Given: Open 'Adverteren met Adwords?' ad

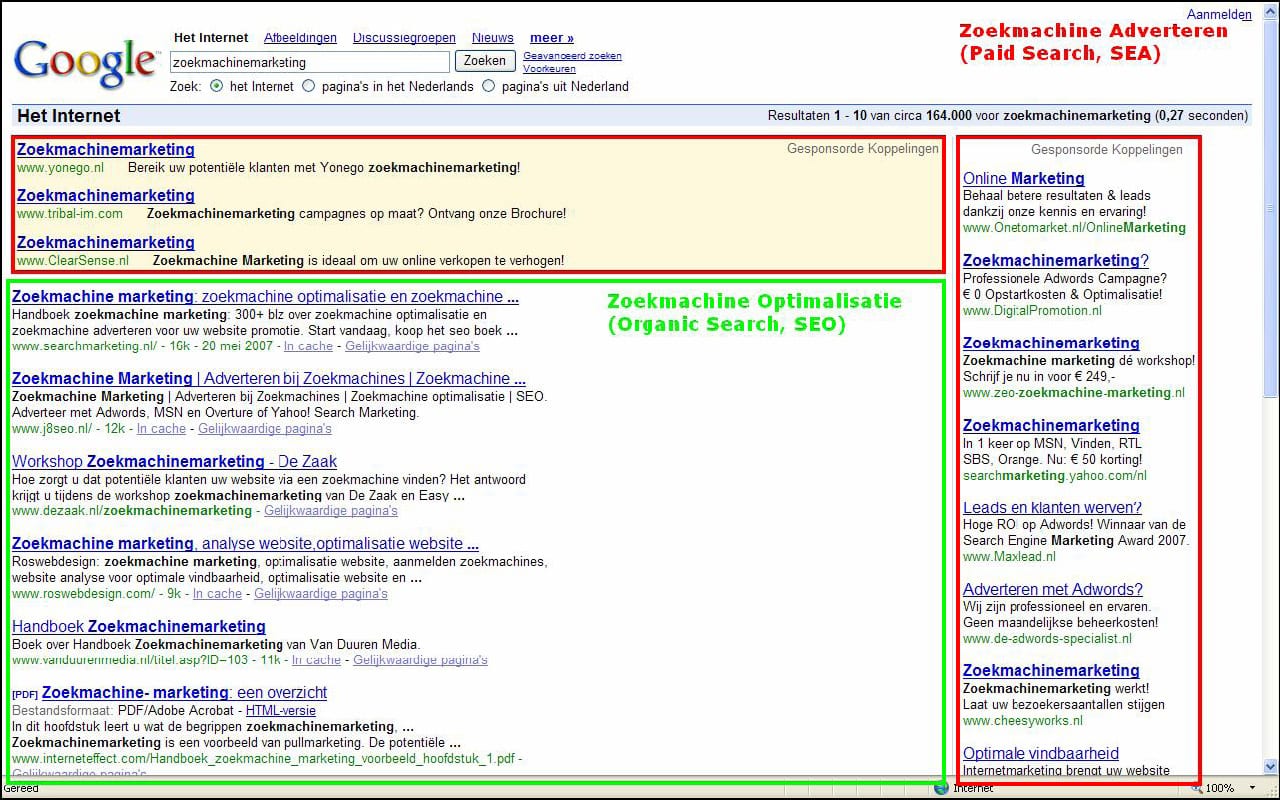Looking at the screenshot, I should (x=1052, y=589).
